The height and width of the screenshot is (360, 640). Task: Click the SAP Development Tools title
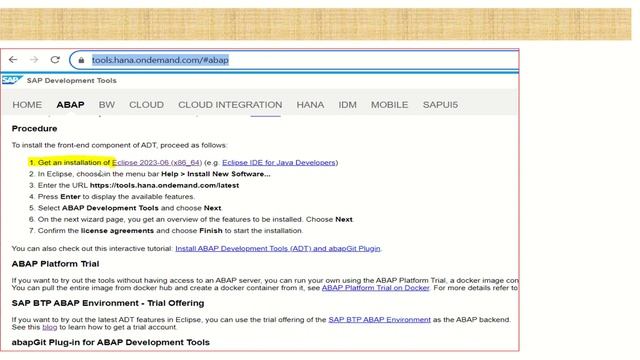click(71, 80)
